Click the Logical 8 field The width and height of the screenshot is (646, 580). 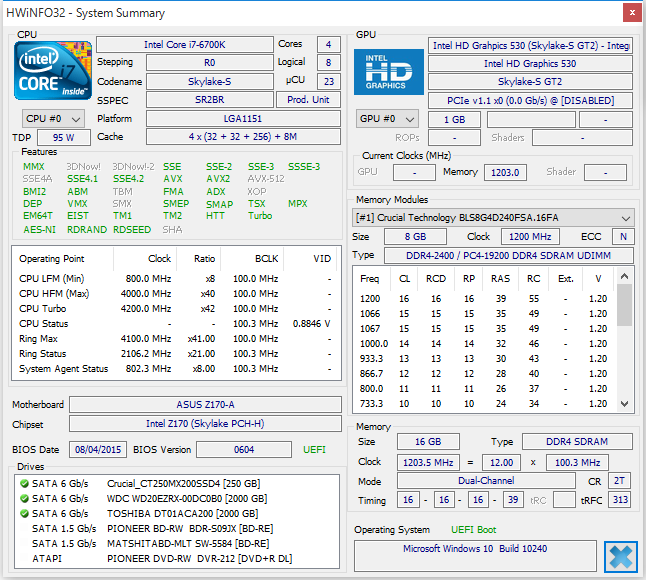pos(329,63)
